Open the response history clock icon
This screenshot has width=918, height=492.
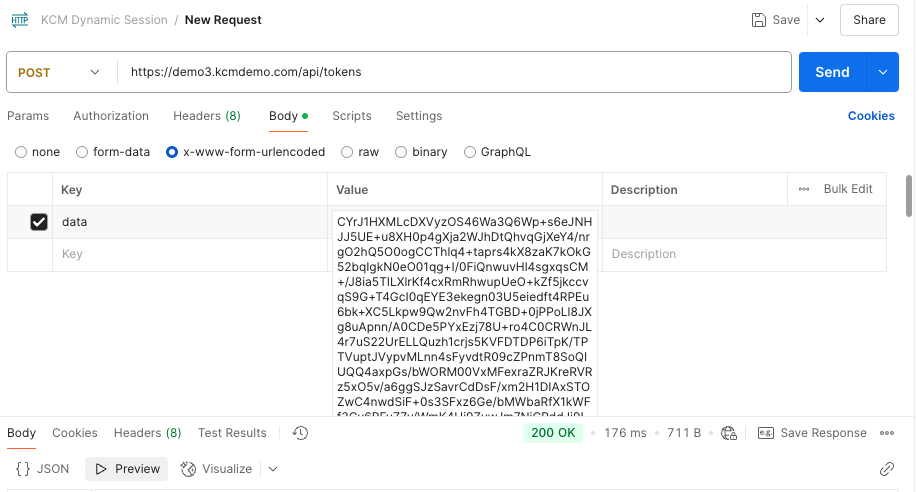300,433
